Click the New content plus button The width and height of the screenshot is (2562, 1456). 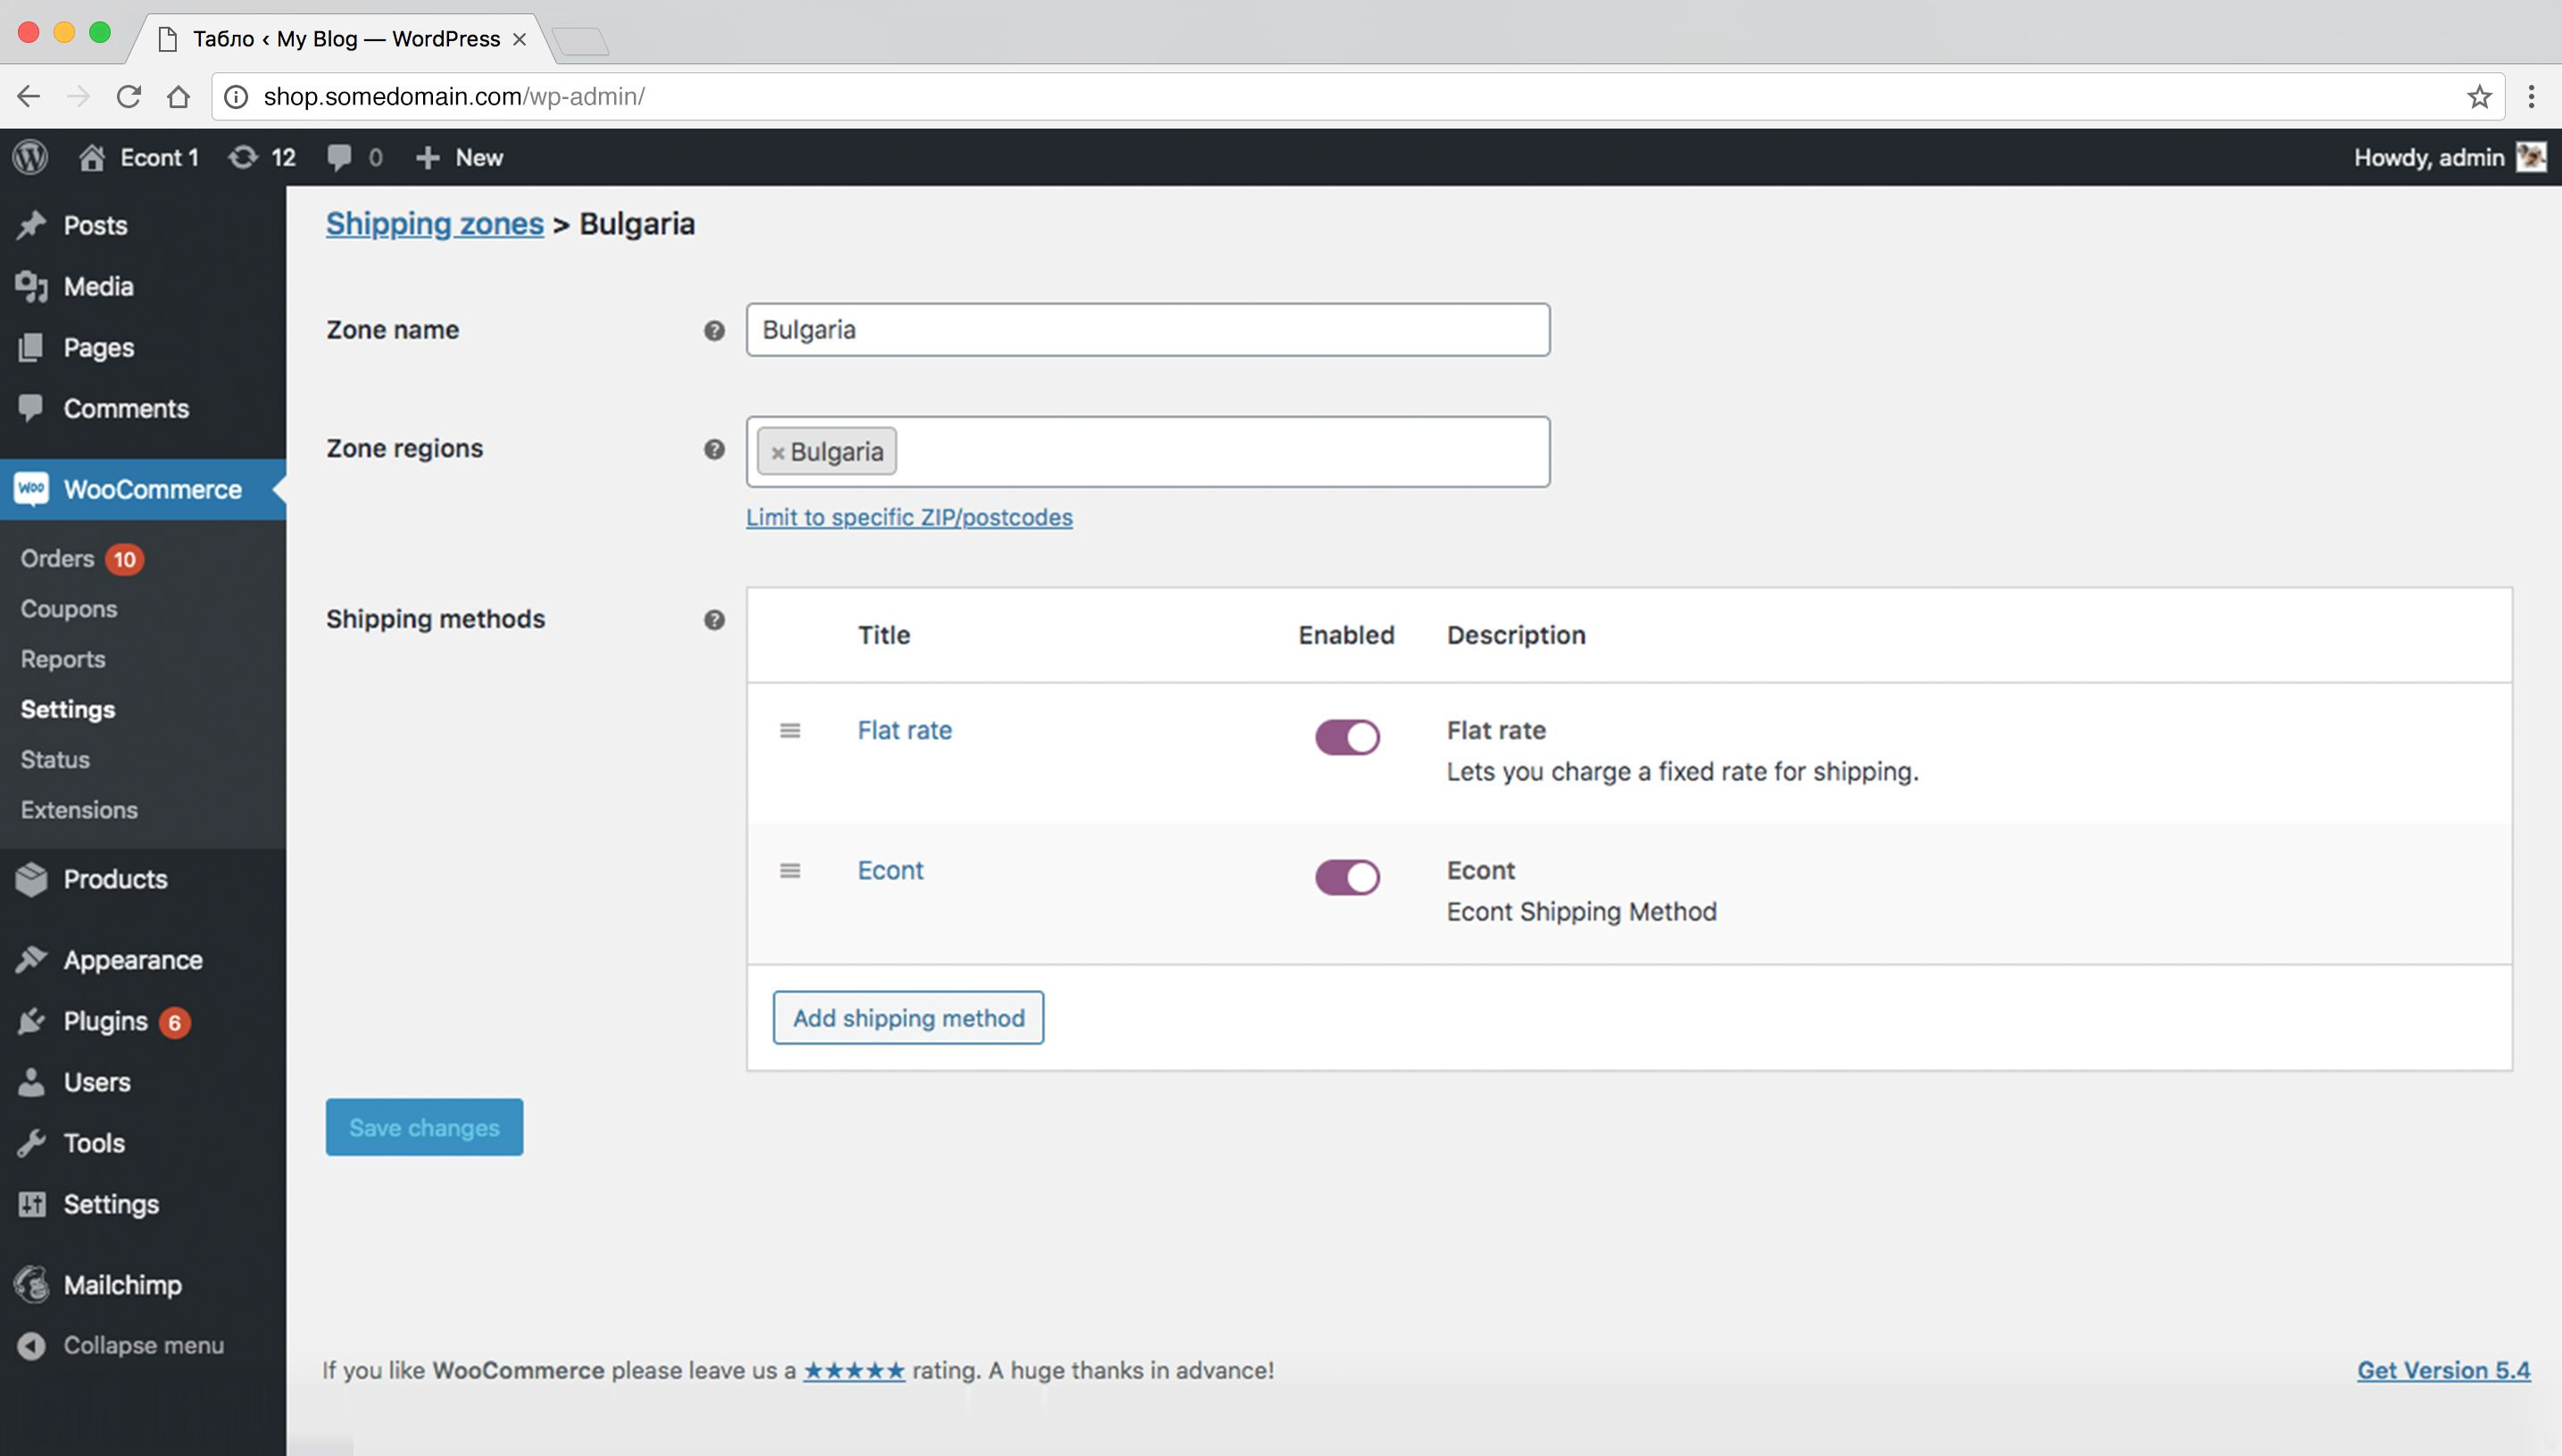tap(459, 157)
